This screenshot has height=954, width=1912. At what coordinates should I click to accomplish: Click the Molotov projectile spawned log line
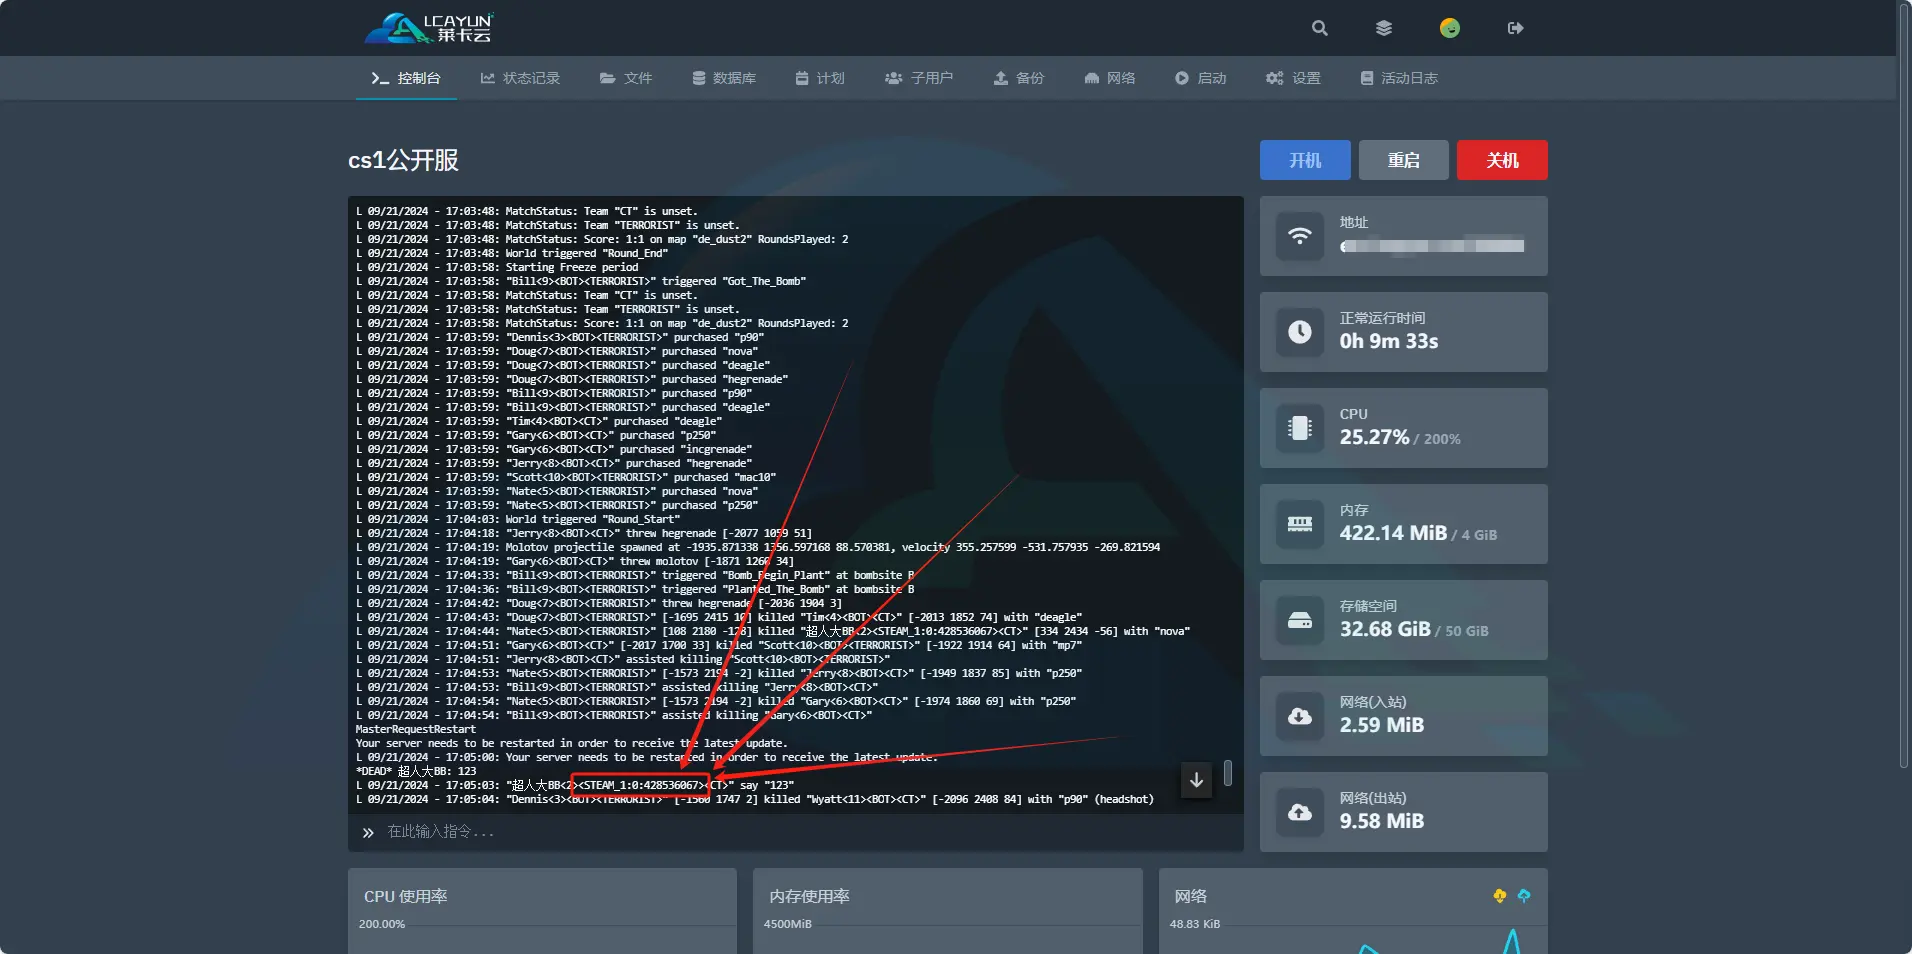click(758, 547)
